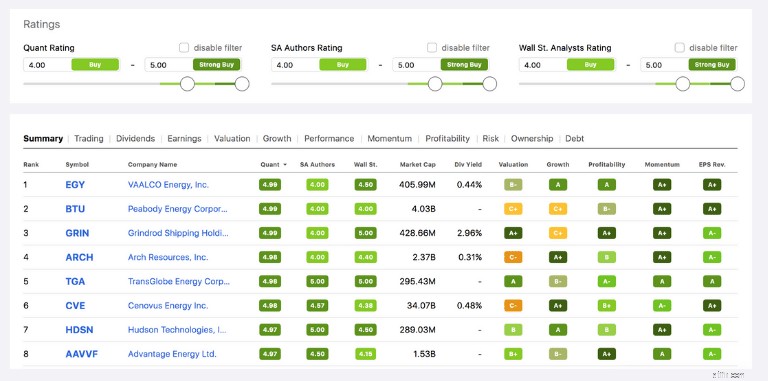
Task: Sort by Quant column header arrow
Action: click(x=285, y=165)
